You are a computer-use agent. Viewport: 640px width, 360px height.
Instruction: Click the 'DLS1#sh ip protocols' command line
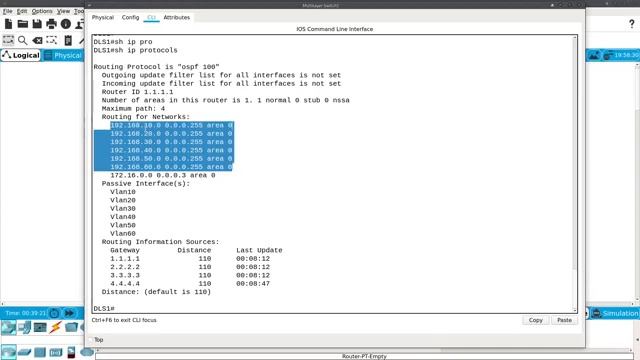click(x=136, y=50)
